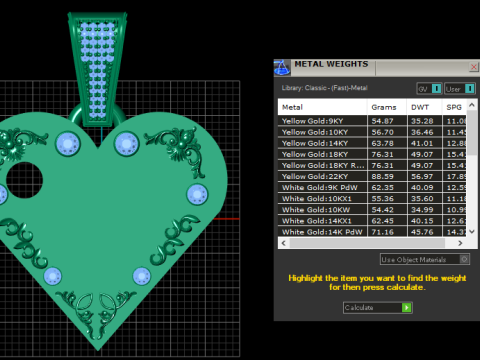Close the Metal Weights panel

coord(474,67)
